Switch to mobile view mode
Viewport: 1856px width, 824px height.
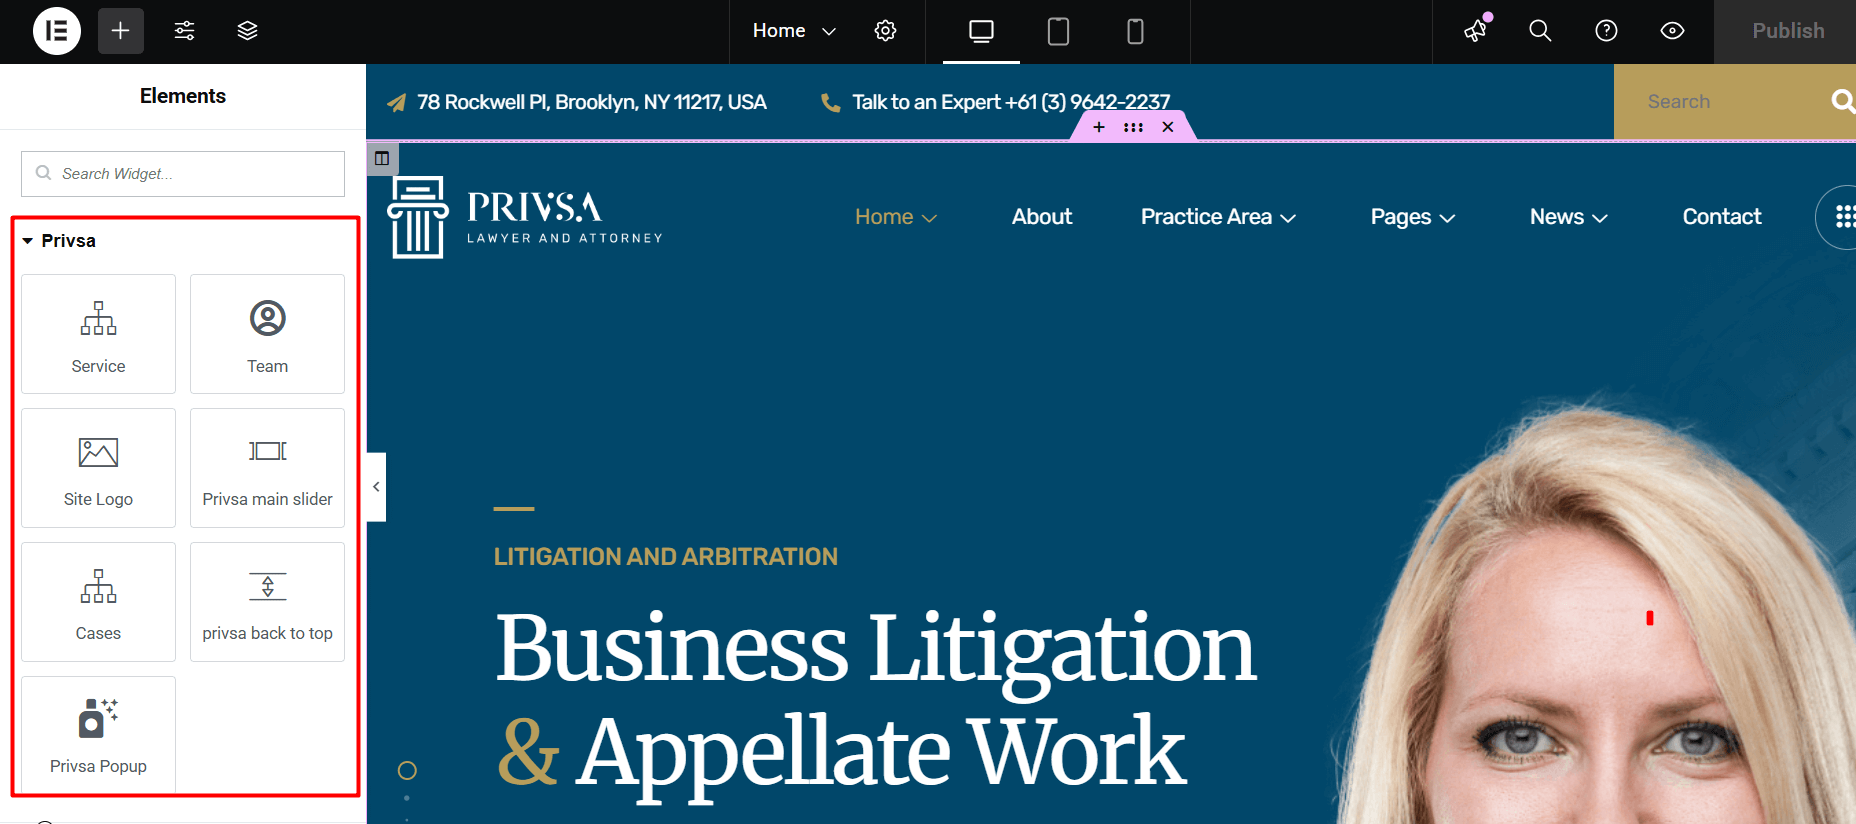1135,31
